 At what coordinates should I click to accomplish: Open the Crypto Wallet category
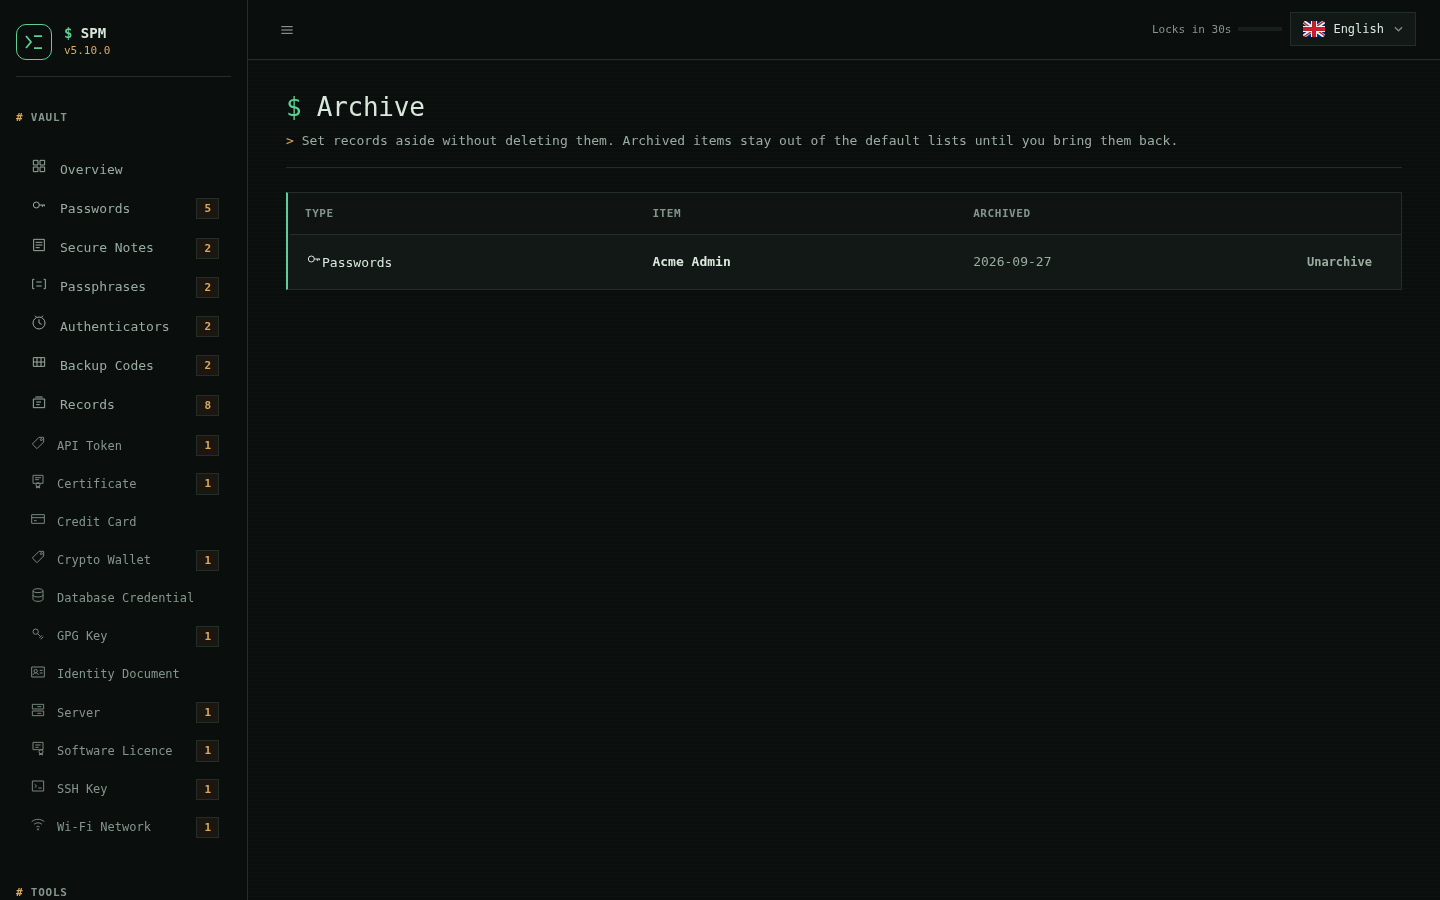coord(124,560)
